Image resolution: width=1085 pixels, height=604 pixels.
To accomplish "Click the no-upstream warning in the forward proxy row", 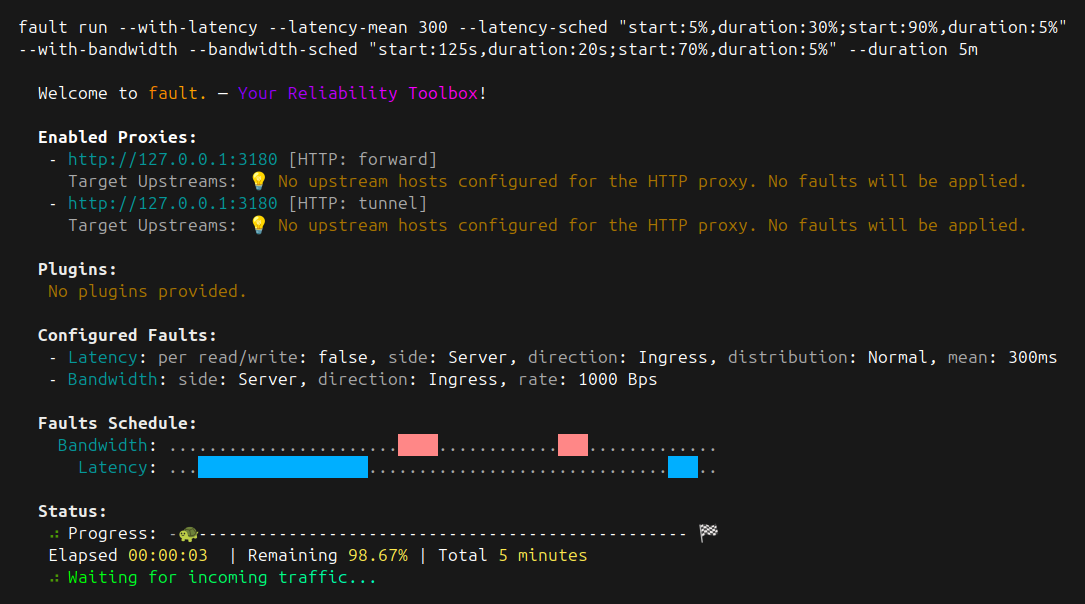I will click(652, 181).
